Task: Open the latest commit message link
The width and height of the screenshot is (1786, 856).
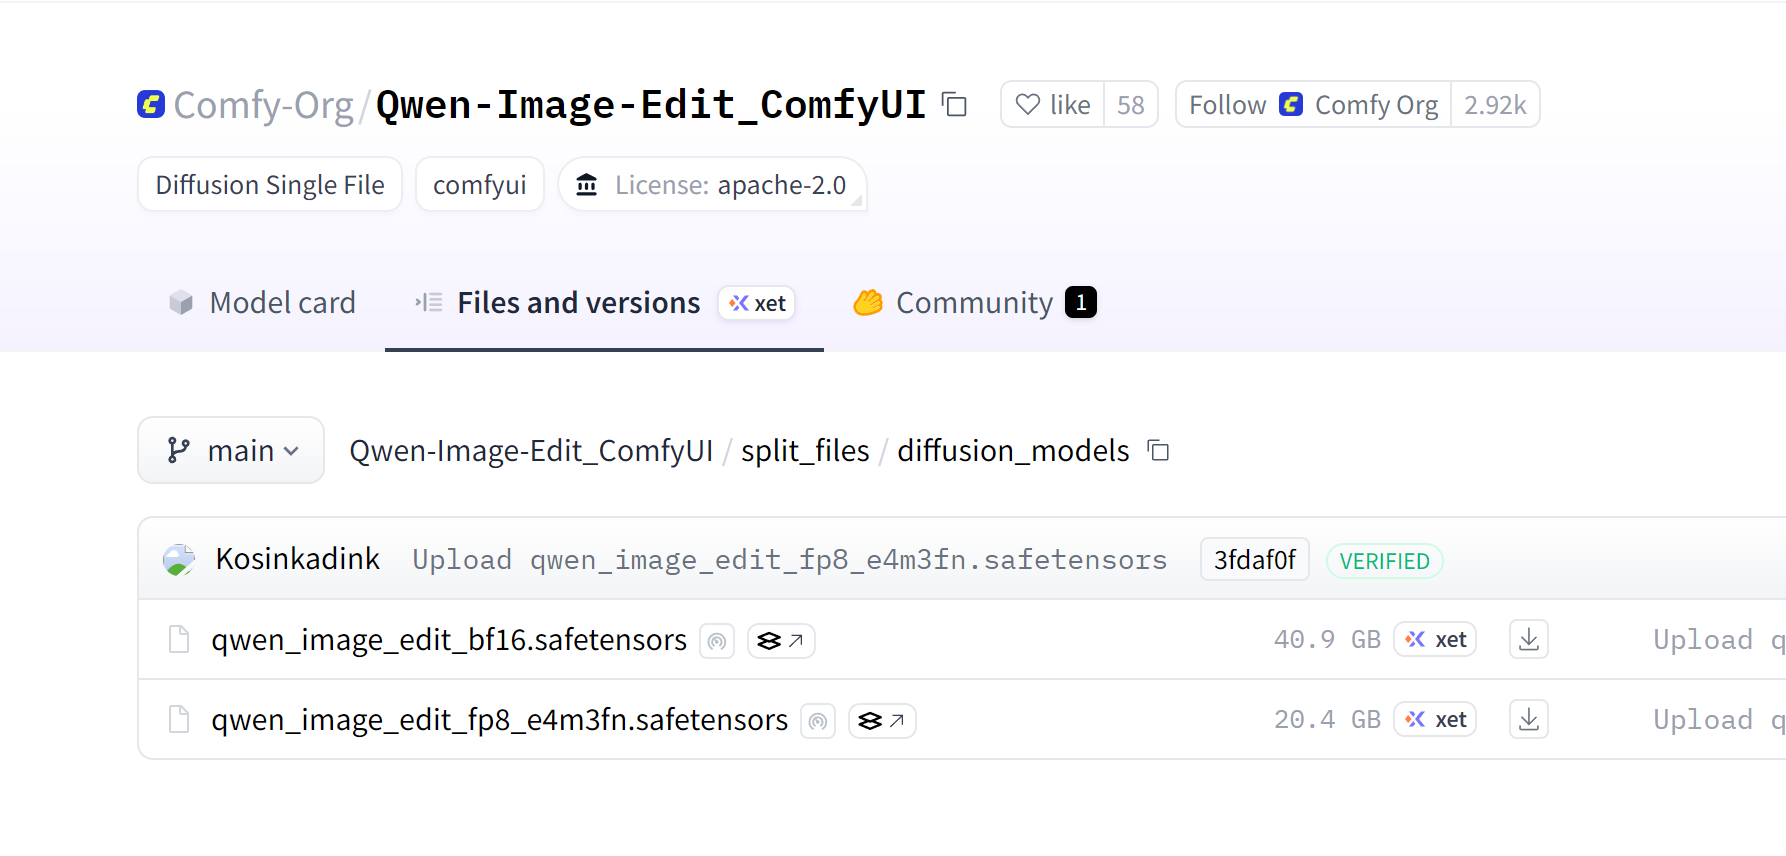Action: coord(790,560)
